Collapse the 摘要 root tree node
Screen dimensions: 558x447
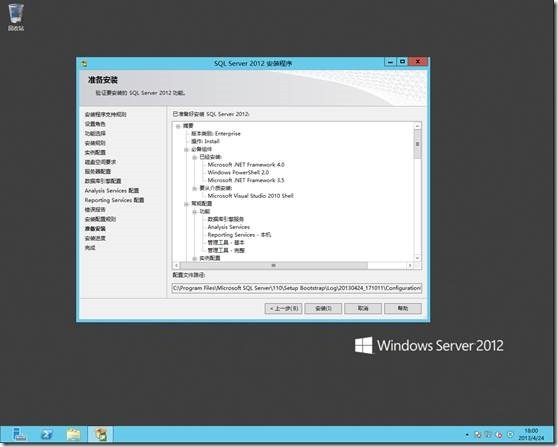(178, 126)
